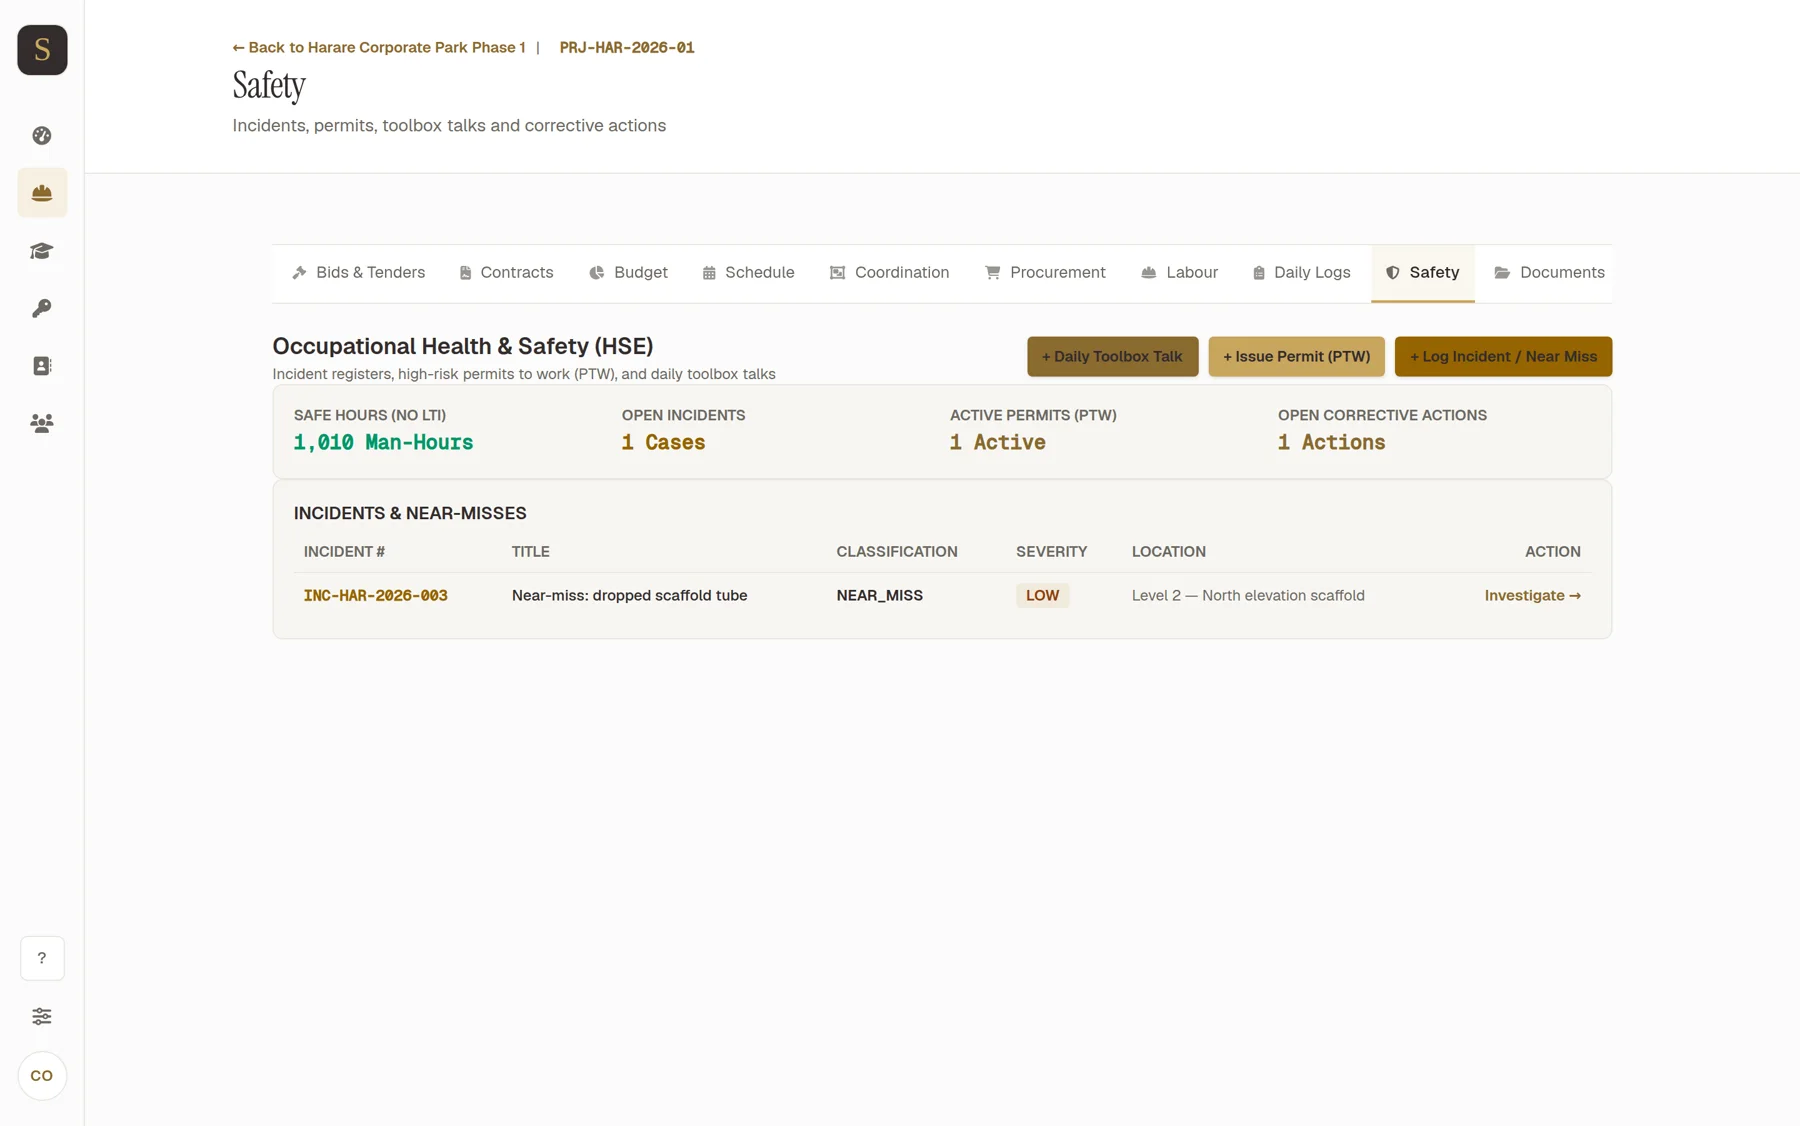Click Investigate for the scaffold tube incident
1800x1126 pixels.
point(1532,596)
